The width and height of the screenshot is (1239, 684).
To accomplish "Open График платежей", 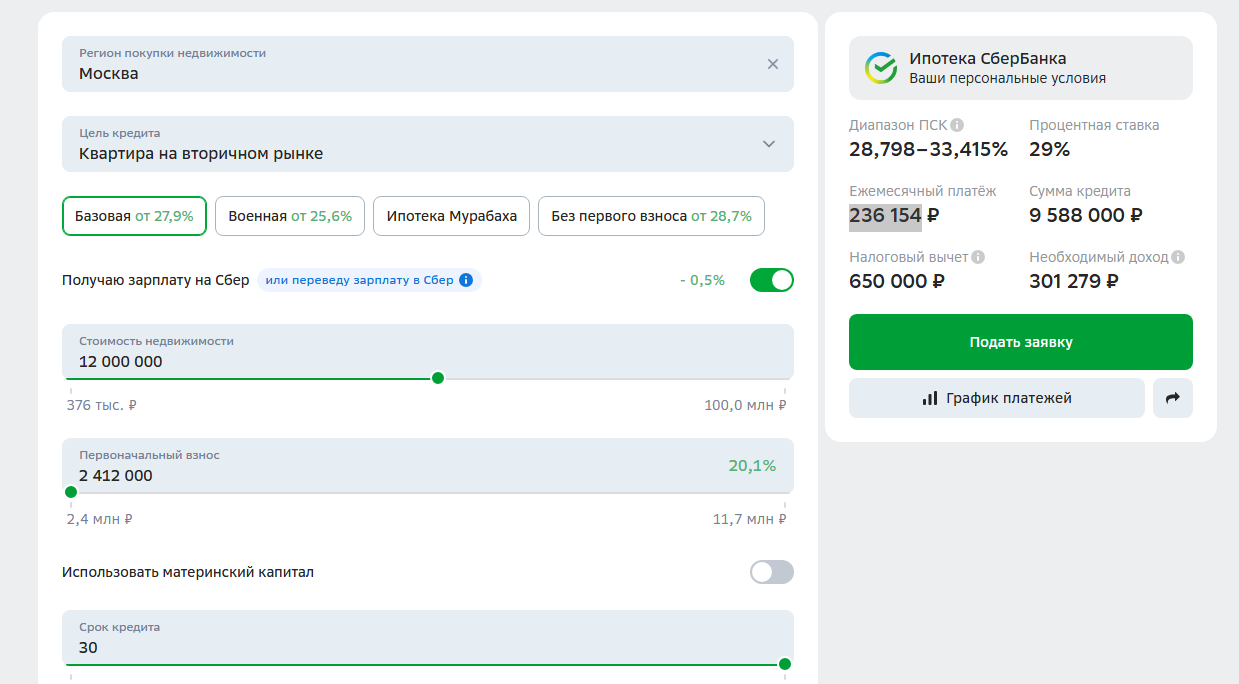I will [997, 398].
